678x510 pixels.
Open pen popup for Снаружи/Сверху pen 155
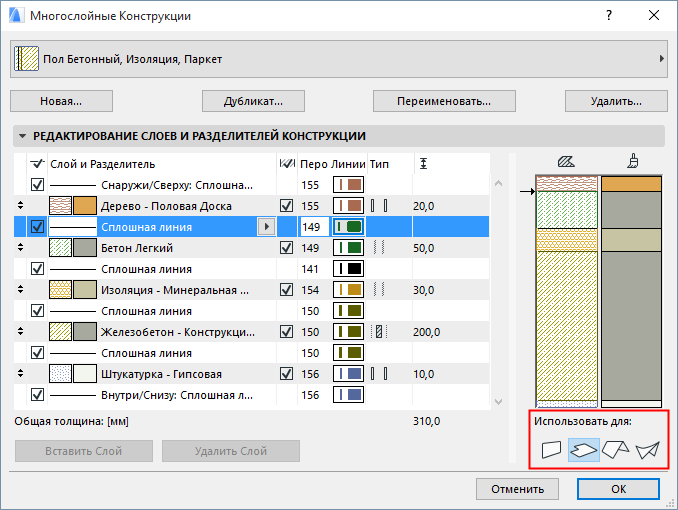click(x=348, y=185)
